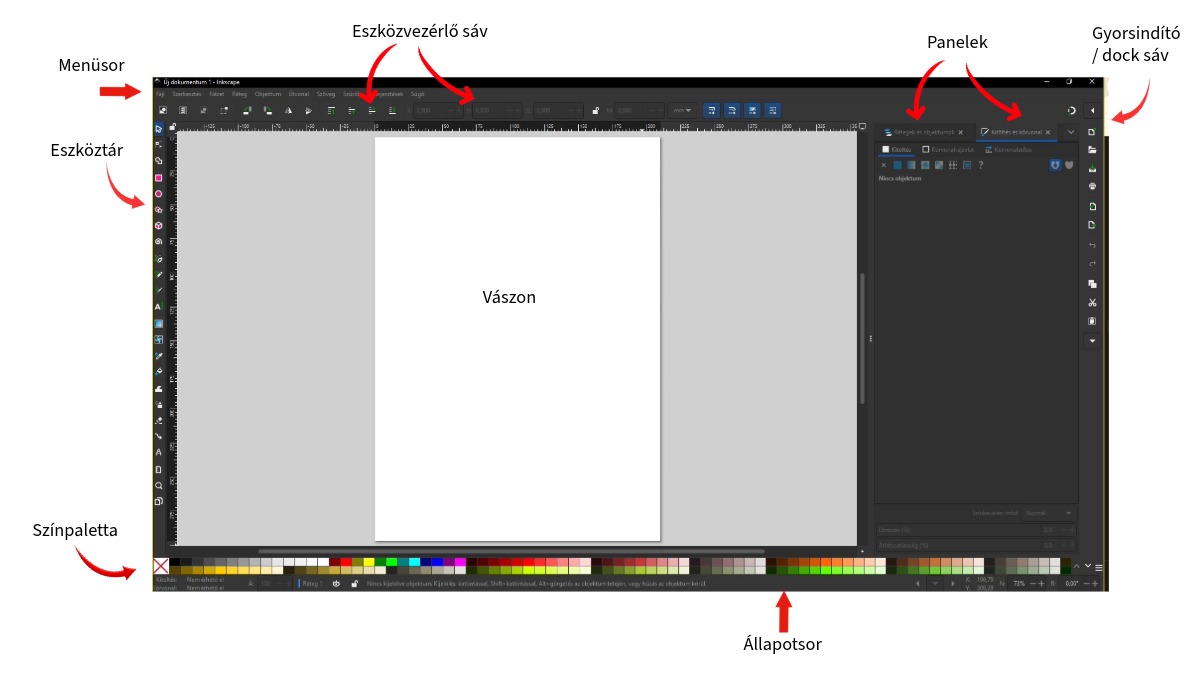Click the scissors Cut icon

(1092, 303)
